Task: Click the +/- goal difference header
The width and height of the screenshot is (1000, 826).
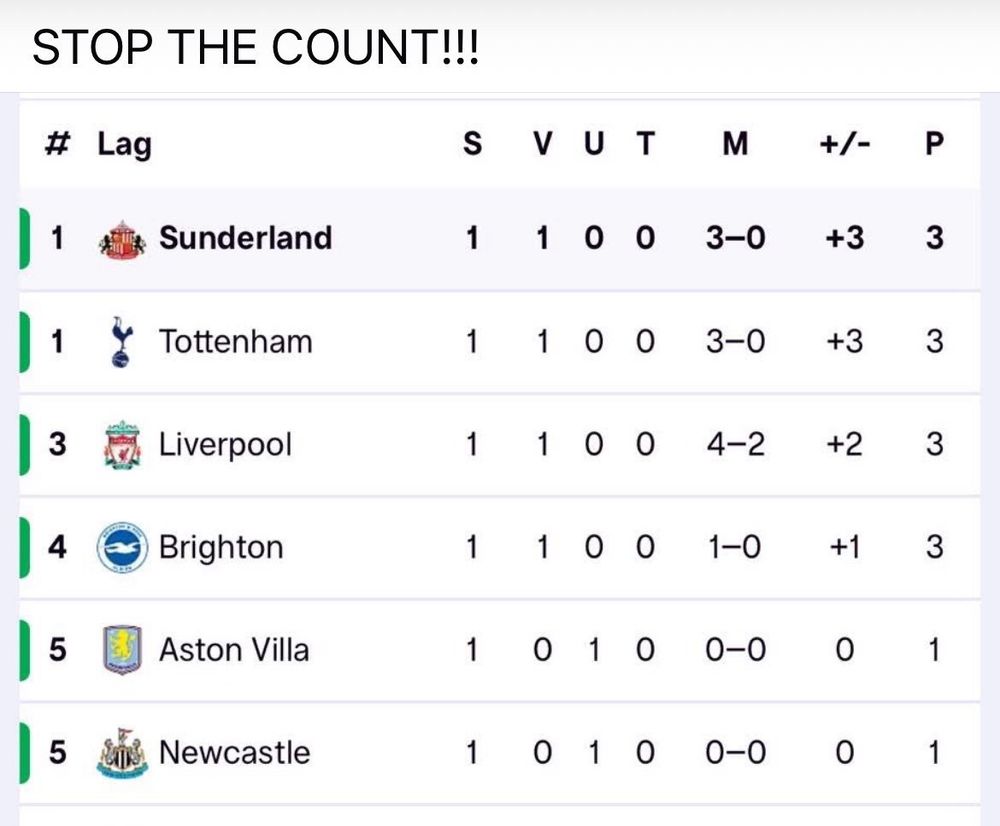Action: coord(845,144)
